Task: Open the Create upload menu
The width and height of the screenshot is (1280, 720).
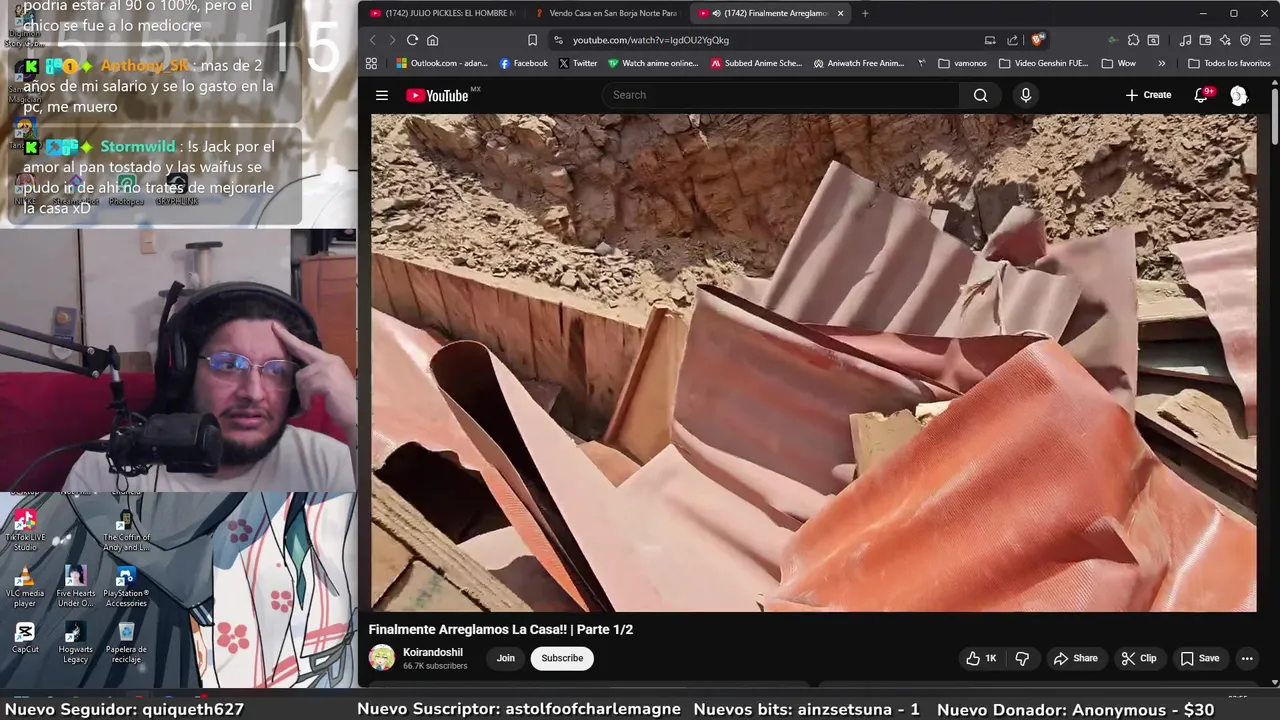Action: pos(1148,95)
